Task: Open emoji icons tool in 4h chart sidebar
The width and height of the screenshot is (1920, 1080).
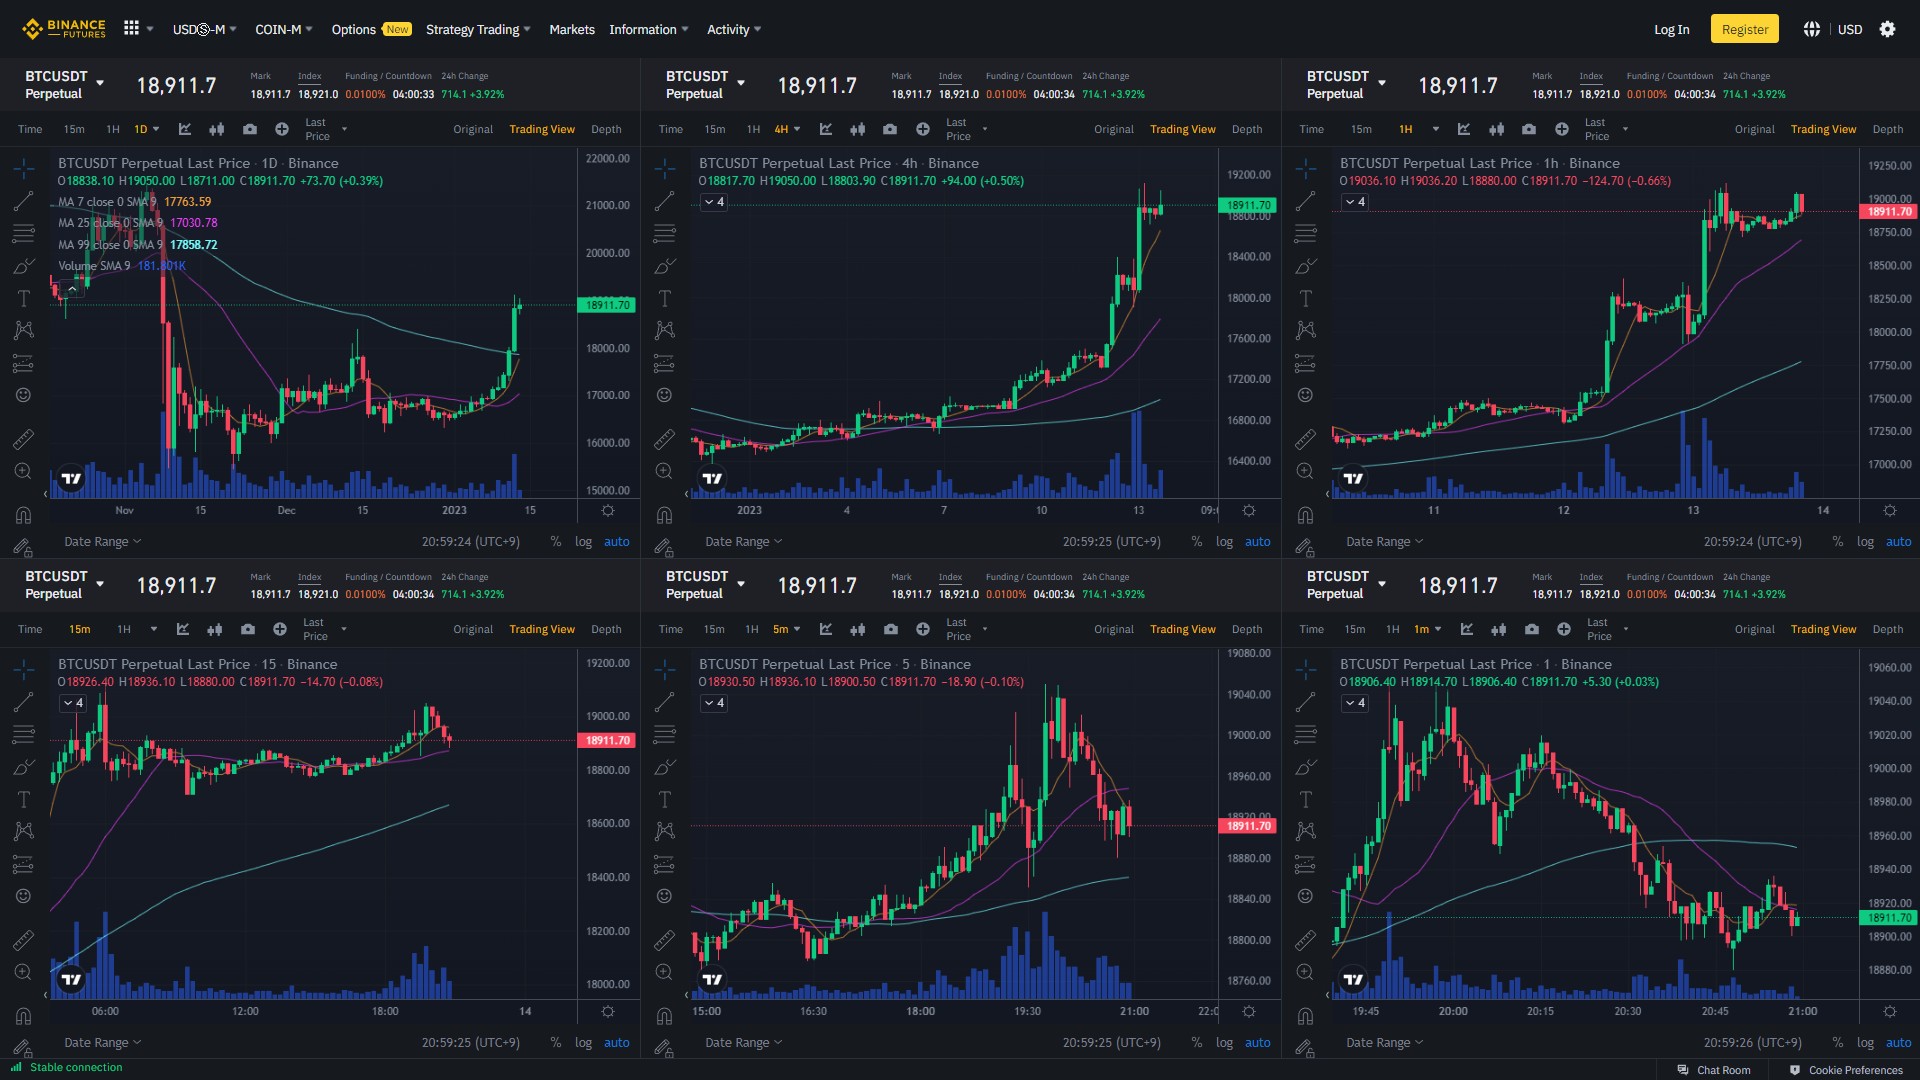Action: pos(664,395)
